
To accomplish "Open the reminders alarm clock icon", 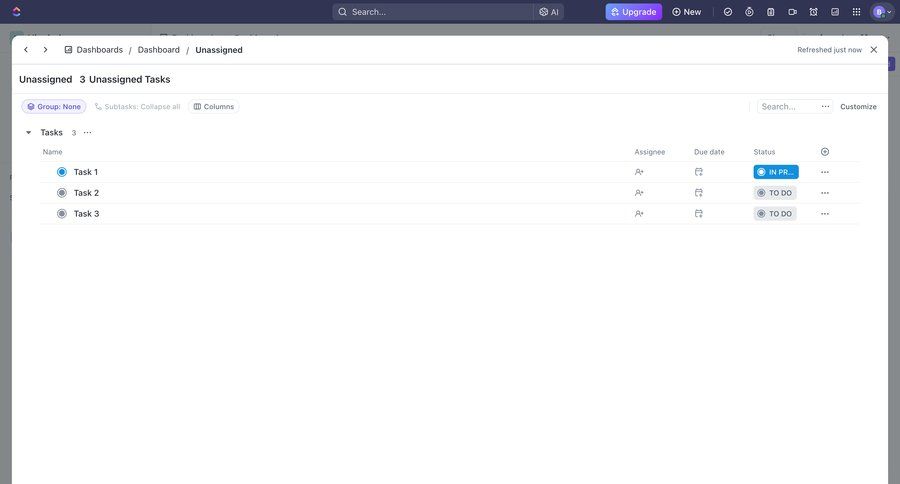I will [813, 11].
